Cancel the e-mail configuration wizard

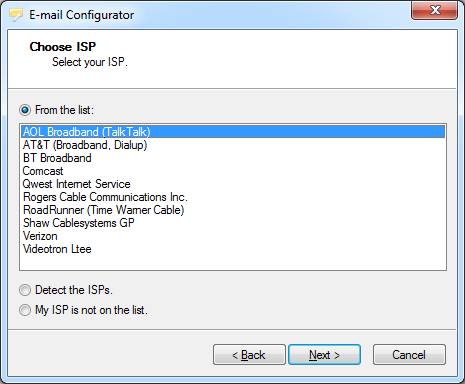pos(409,355)
